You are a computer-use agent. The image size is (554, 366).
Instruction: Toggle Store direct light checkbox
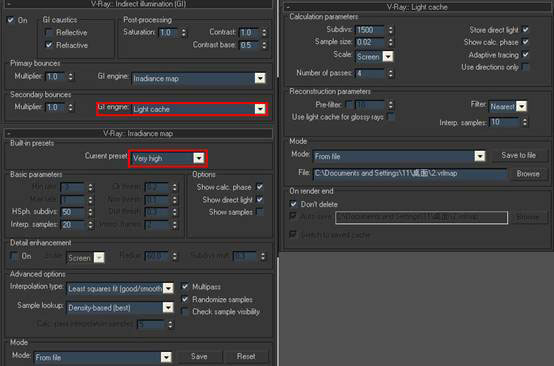tap(525, 29)
